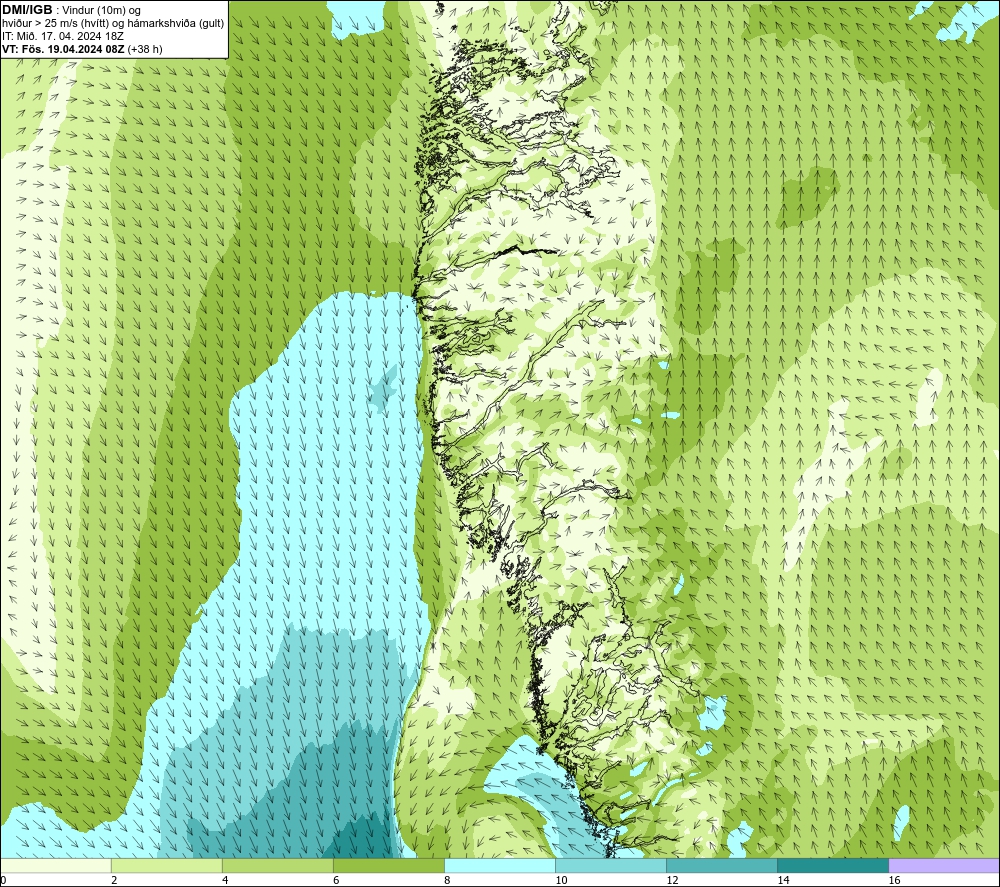The height and width of the screenshot is (887, 1000).
Task: Click the 'DMI/IGB : Vindur (10m) og' title line
Action: pos(71,10)
